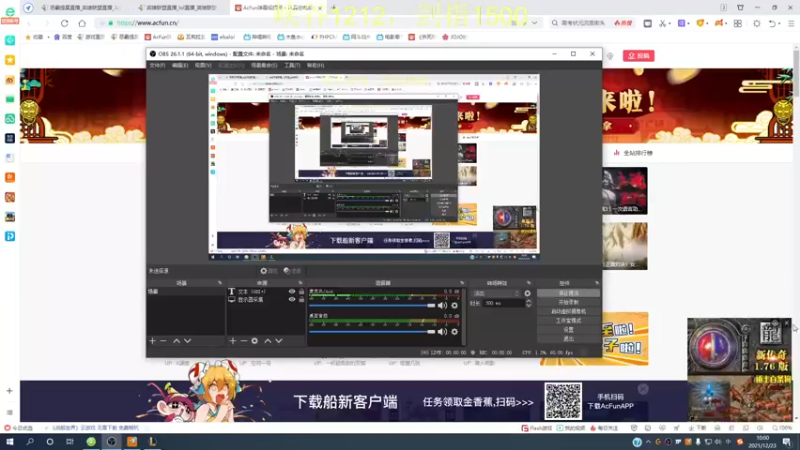Open transition properties gear icon

point(528,293)
